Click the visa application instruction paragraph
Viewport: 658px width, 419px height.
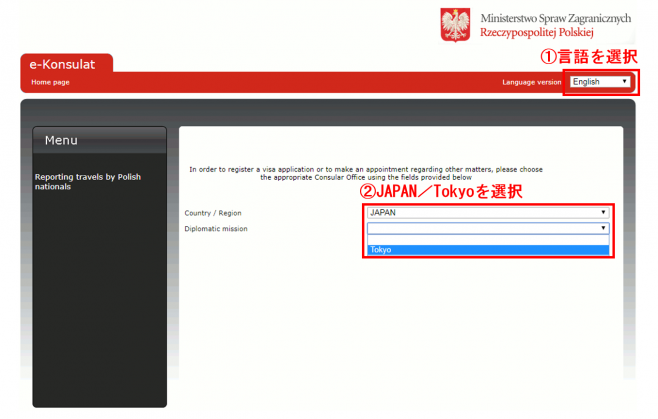[365, 173]
